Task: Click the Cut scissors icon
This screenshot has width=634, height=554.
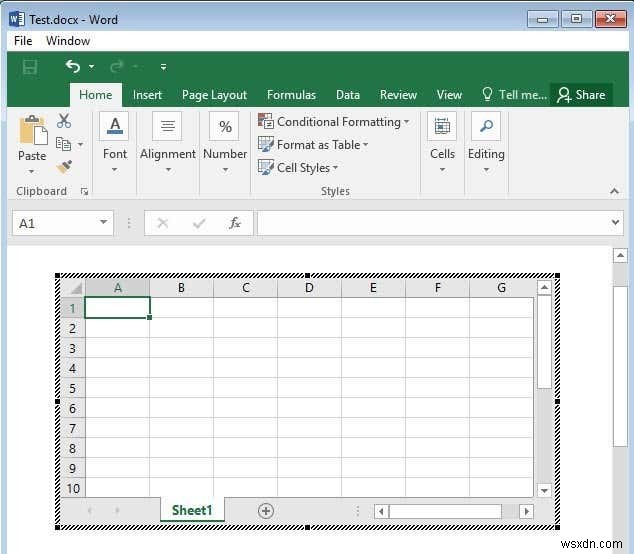Action: tap(64, 121)
